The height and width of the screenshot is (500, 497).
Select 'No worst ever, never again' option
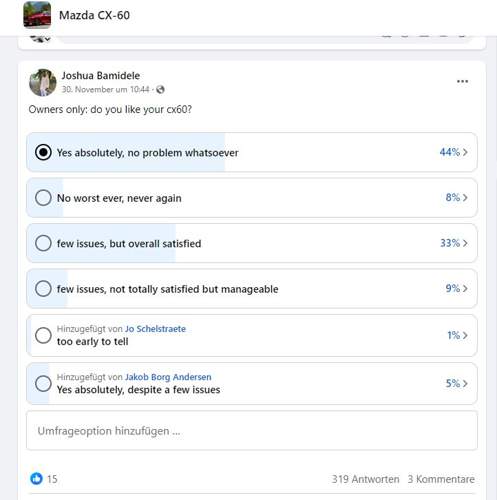click(x=43, y=198)
